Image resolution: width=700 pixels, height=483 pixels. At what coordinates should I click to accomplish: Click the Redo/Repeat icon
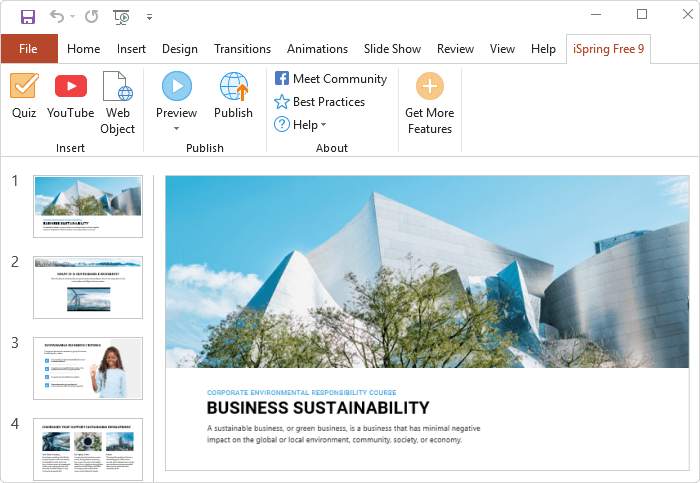[x=92, y=17]
